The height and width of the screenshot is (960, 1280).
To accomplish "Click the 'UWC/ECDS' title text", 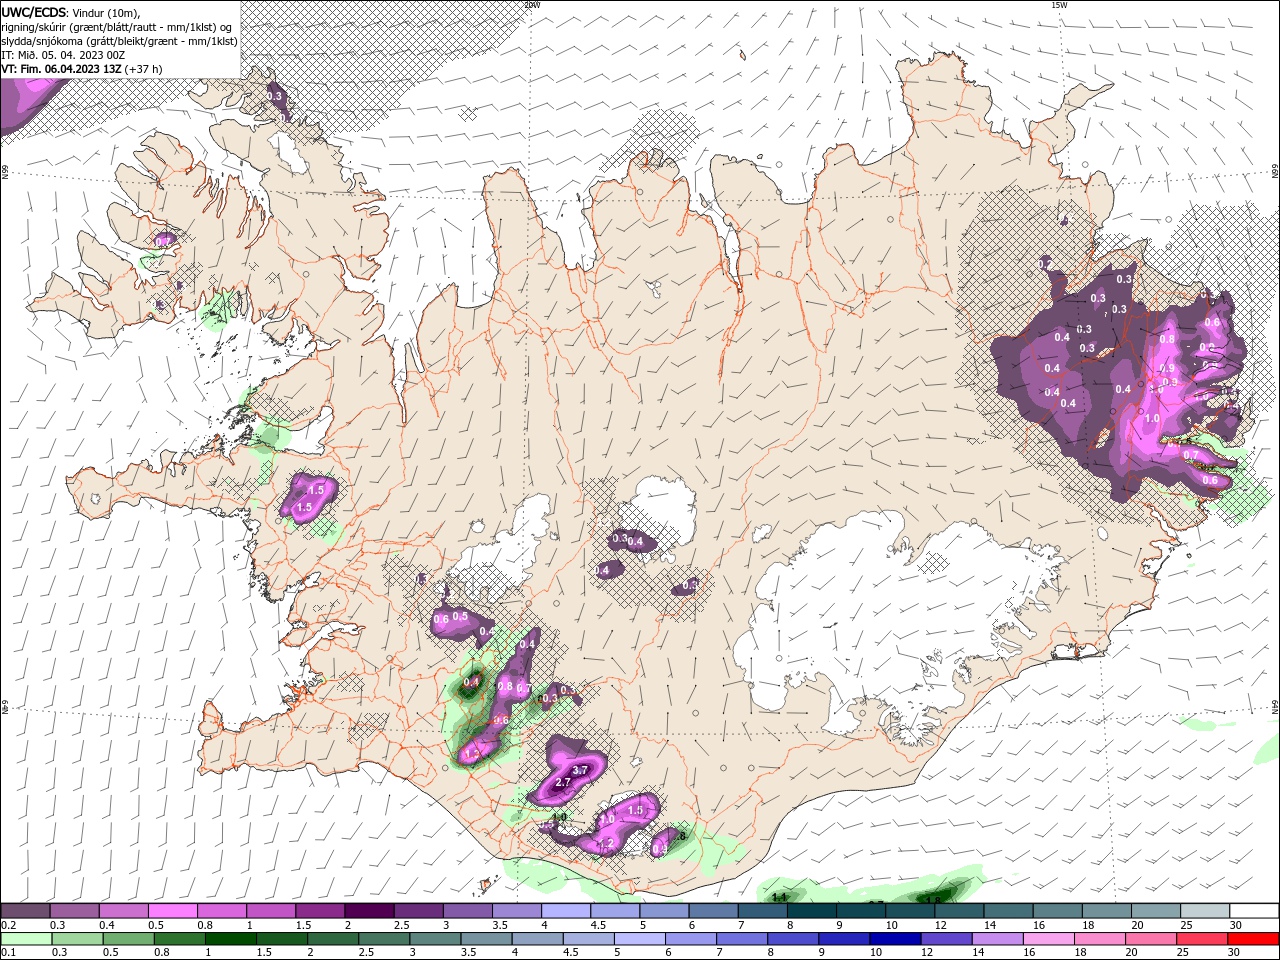I will pyautogui.click(x=33, y=12).
